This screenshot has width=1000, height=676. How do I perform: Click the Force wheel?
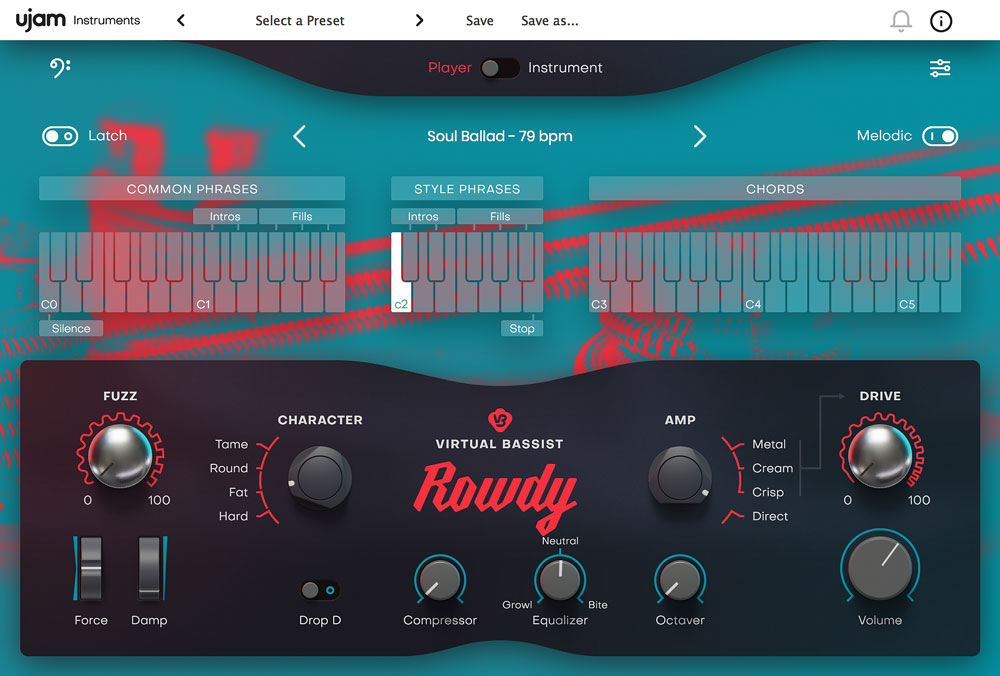91,568
